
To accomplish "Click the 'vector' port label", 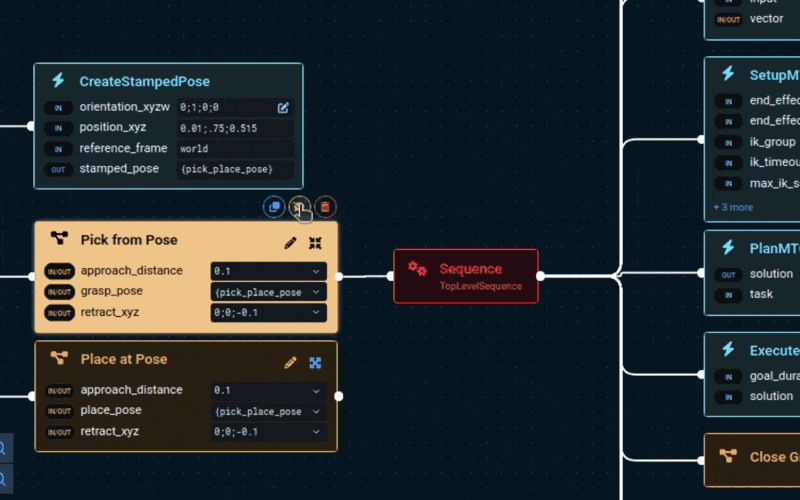I will [766, 18].
